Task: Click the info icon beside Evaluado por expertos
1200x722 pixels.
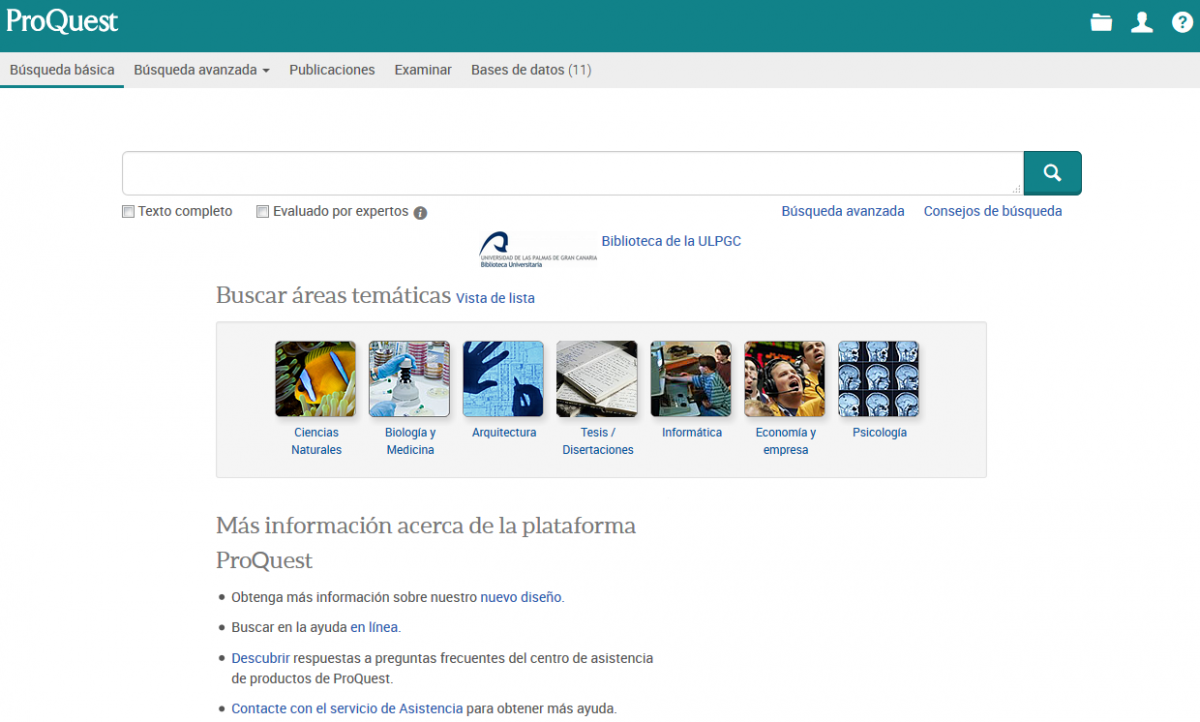Action: click(420, 212)
